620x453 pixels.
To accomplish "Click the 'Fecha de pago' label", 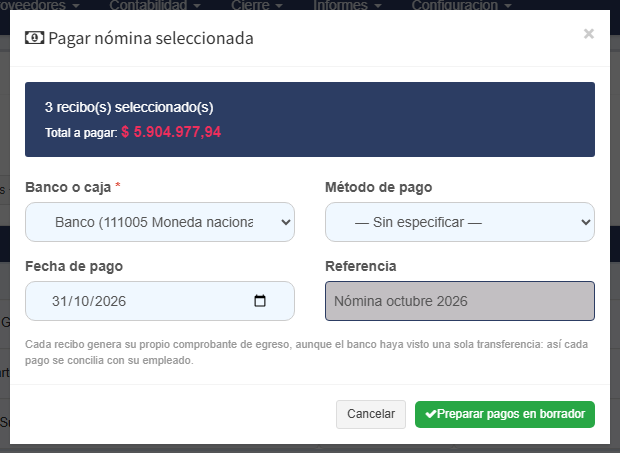I will coord(74,266).
